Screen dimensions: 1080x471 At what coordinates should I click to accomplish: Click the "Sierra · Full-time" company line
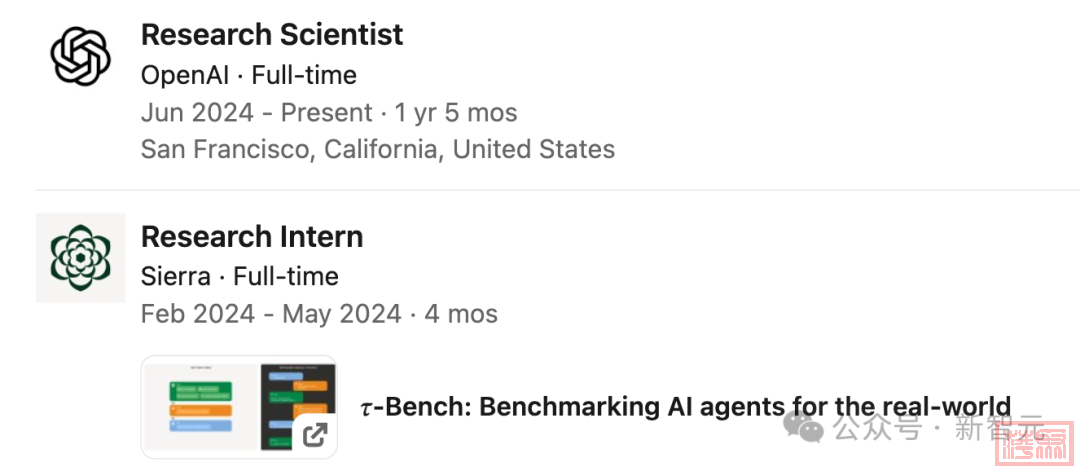click(x=239, y=276)
